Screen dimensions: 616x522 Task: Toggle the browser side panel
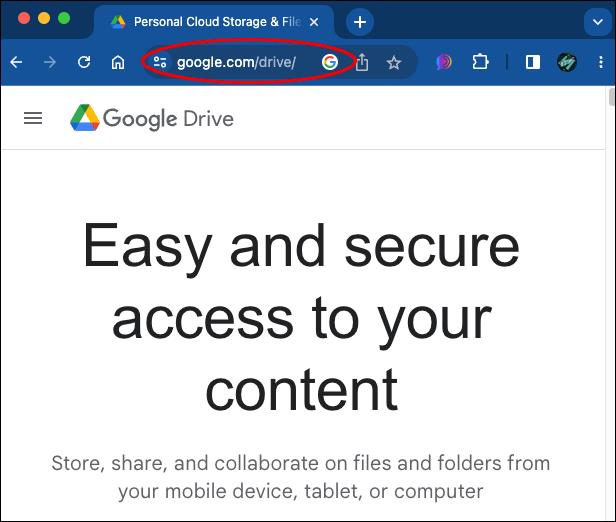533,62
